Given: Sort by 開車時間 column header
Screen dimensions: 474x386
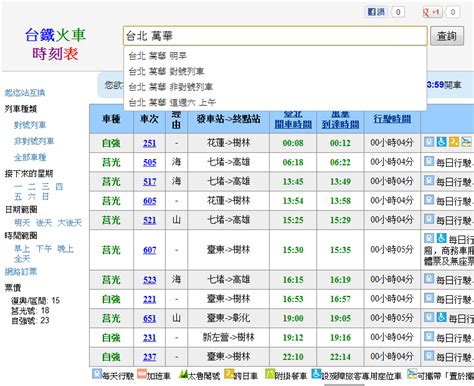Looking at the screenshot, I should pos(293,125).
